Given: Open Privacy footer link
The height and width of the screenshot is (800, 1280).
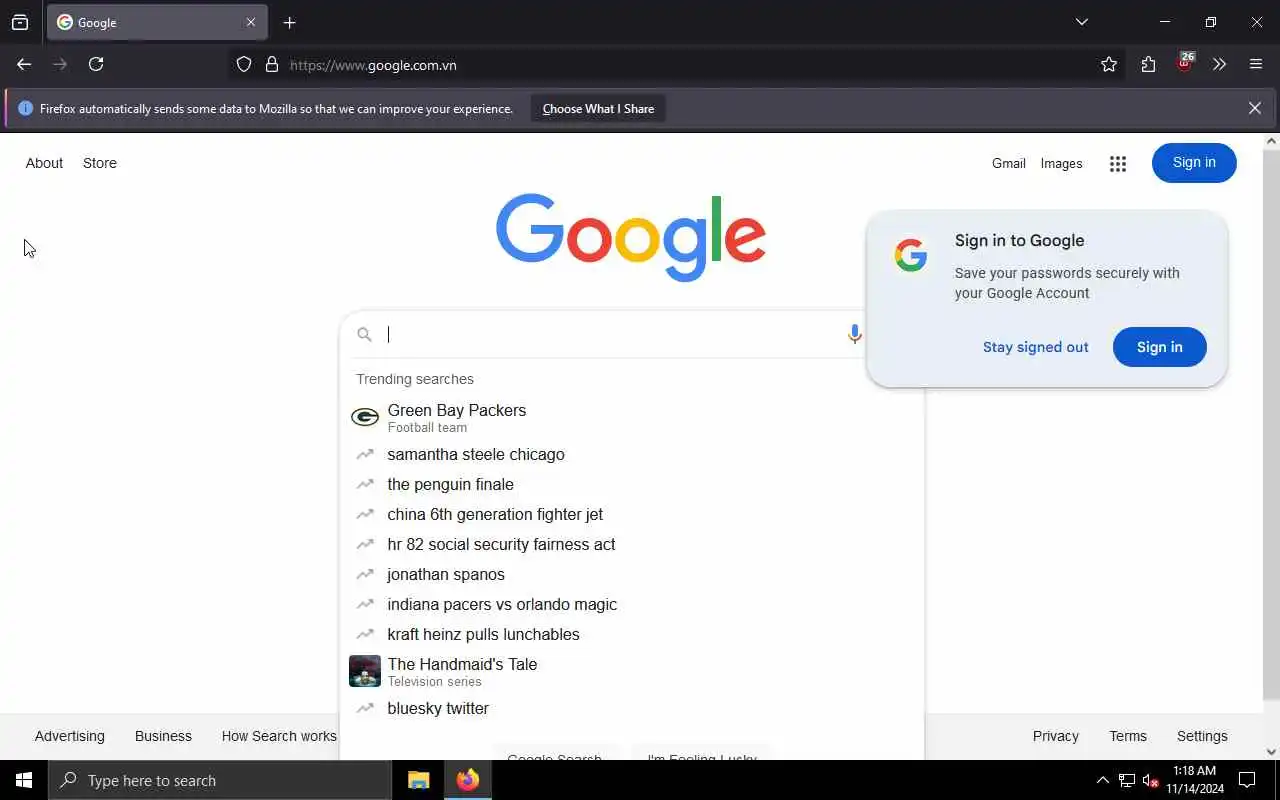Looking at the screenshot, I should coord(1055,736).
